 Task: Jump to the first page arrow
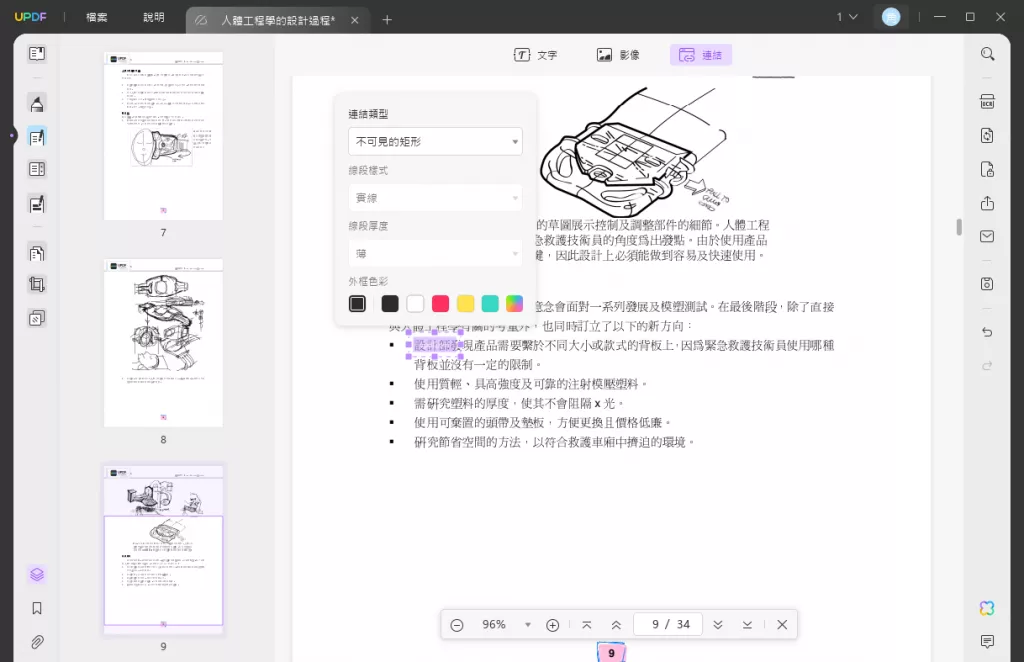pyautogui.click(x=586, y=625)
